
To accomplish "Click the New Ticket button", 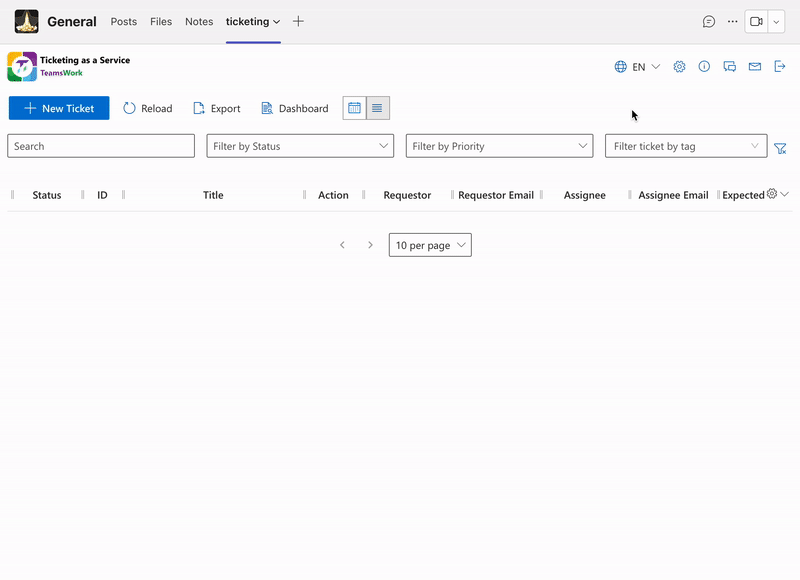I will pyautogui.click(x=59, y=108).
